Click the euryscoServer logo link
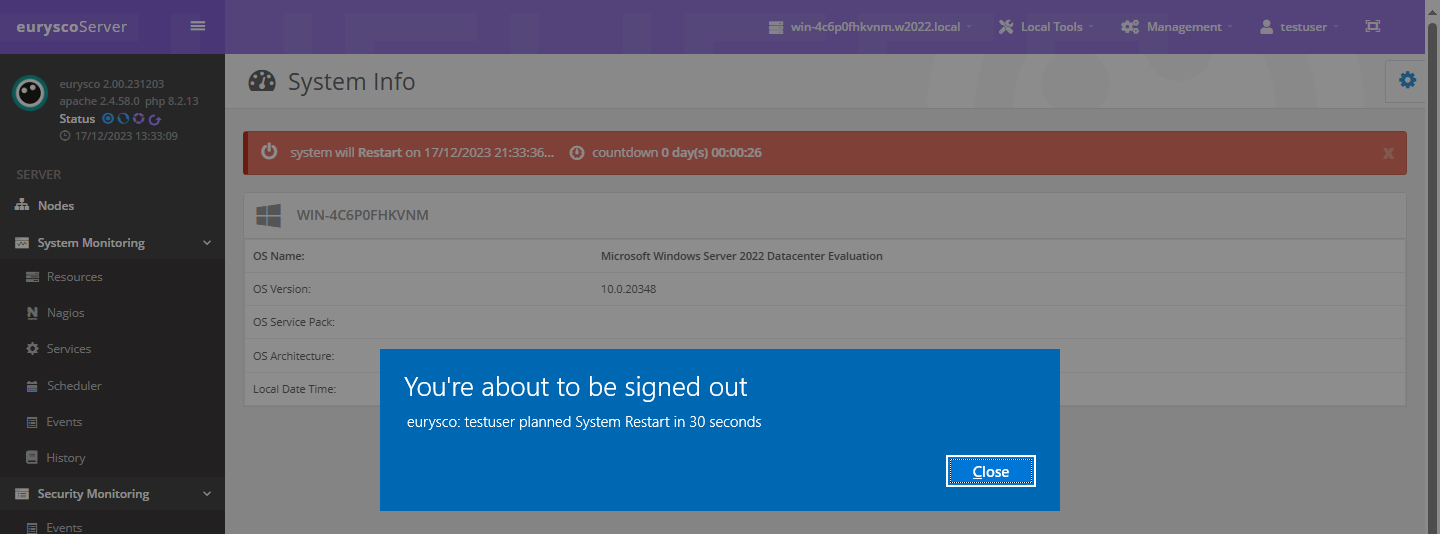This screenshot has height=534, width=1440. (72, 27)
